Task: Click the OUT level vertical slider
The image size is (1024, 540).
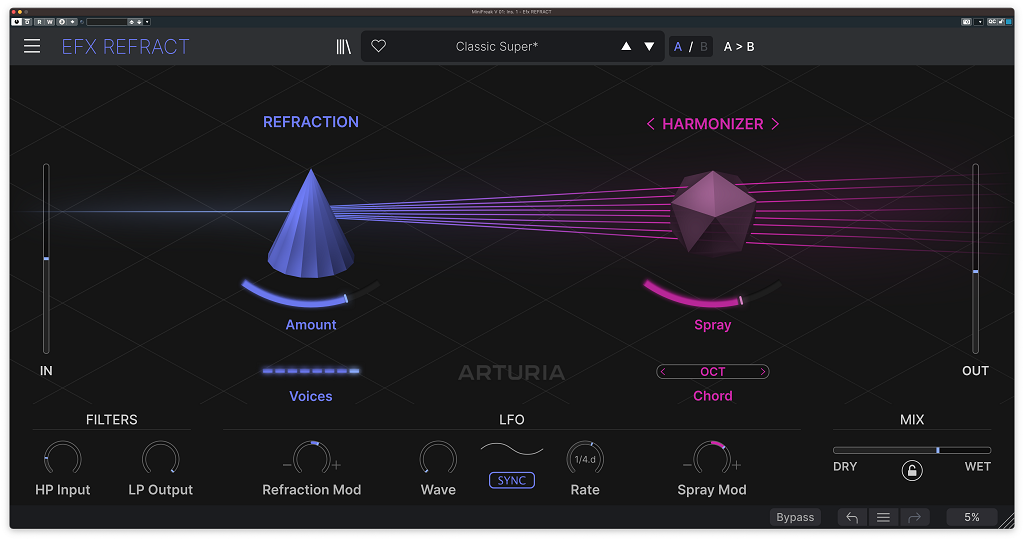Action: (975, 259)
